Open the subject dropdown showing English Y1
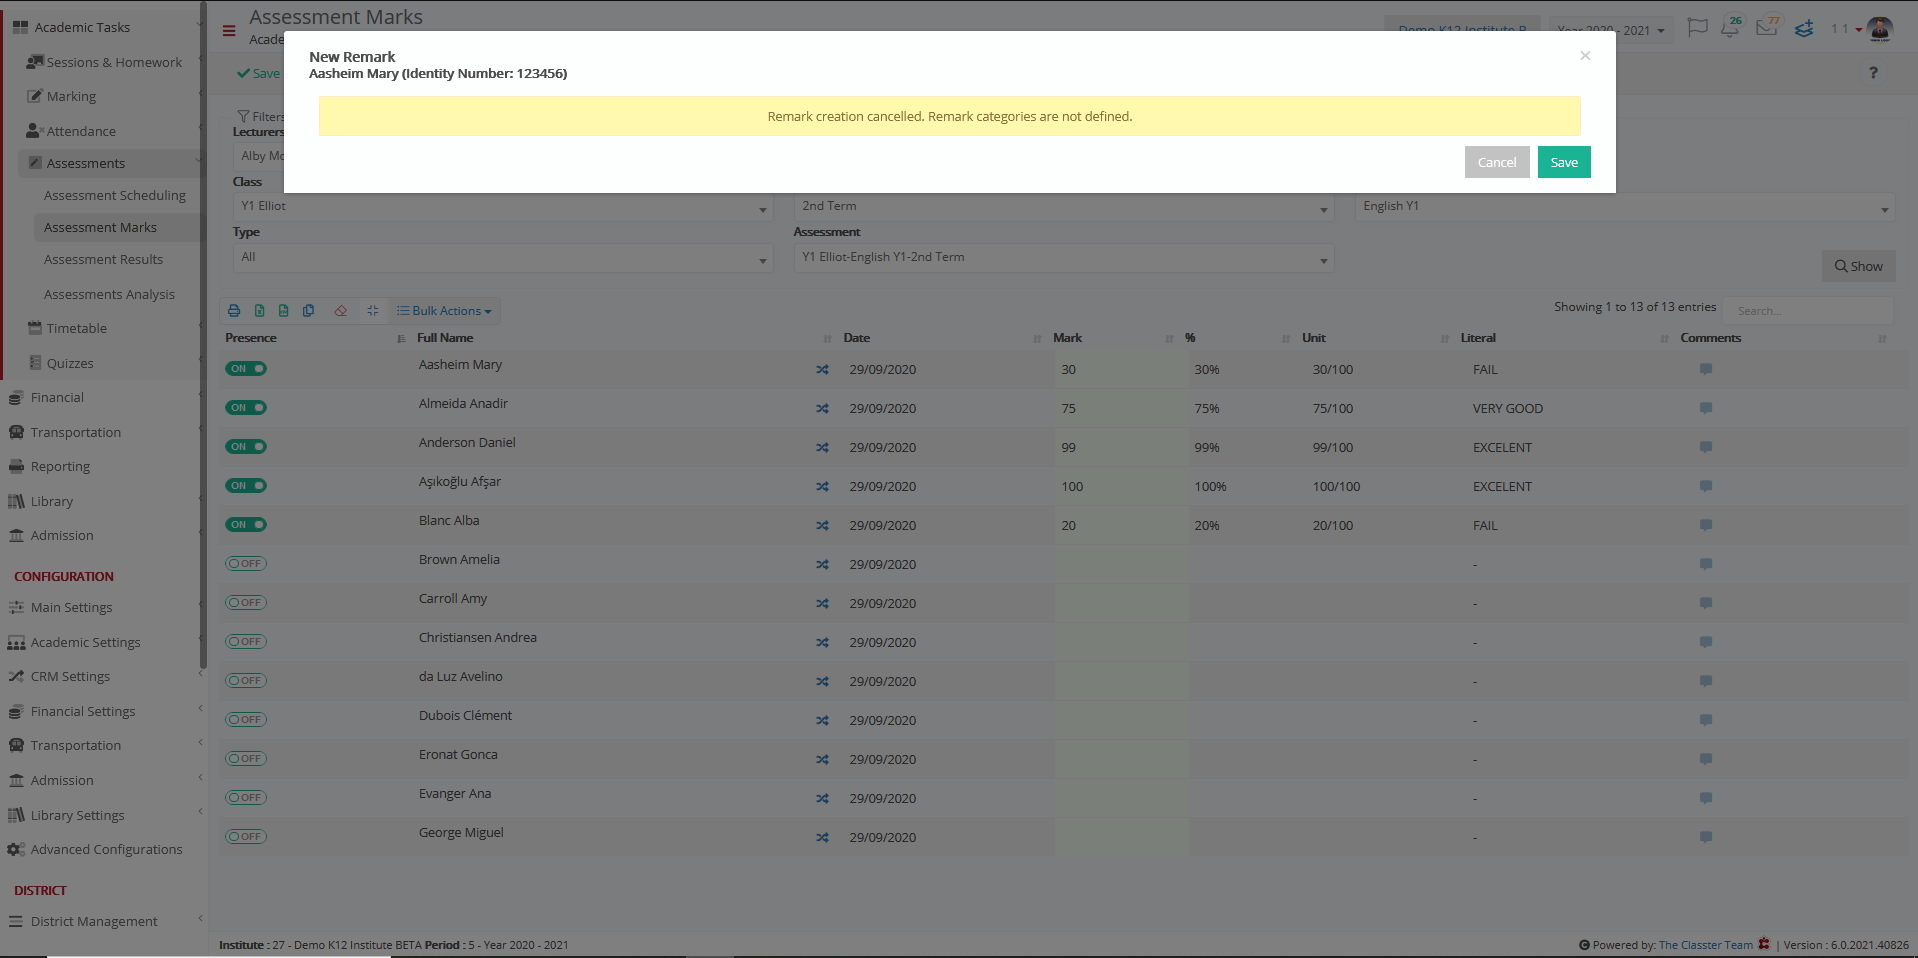The width and height of the screenshot is (1918, 958). click(1625, 207)
